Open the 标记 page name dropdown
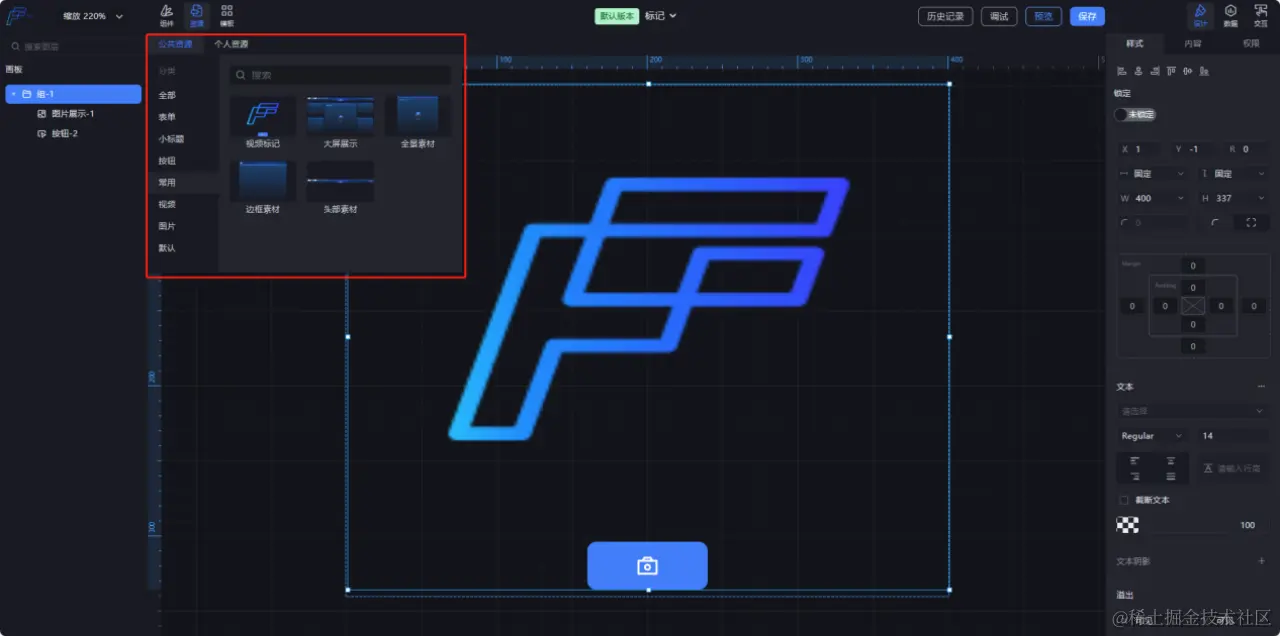Screen dimensions: 1280x636 (660, 16)
